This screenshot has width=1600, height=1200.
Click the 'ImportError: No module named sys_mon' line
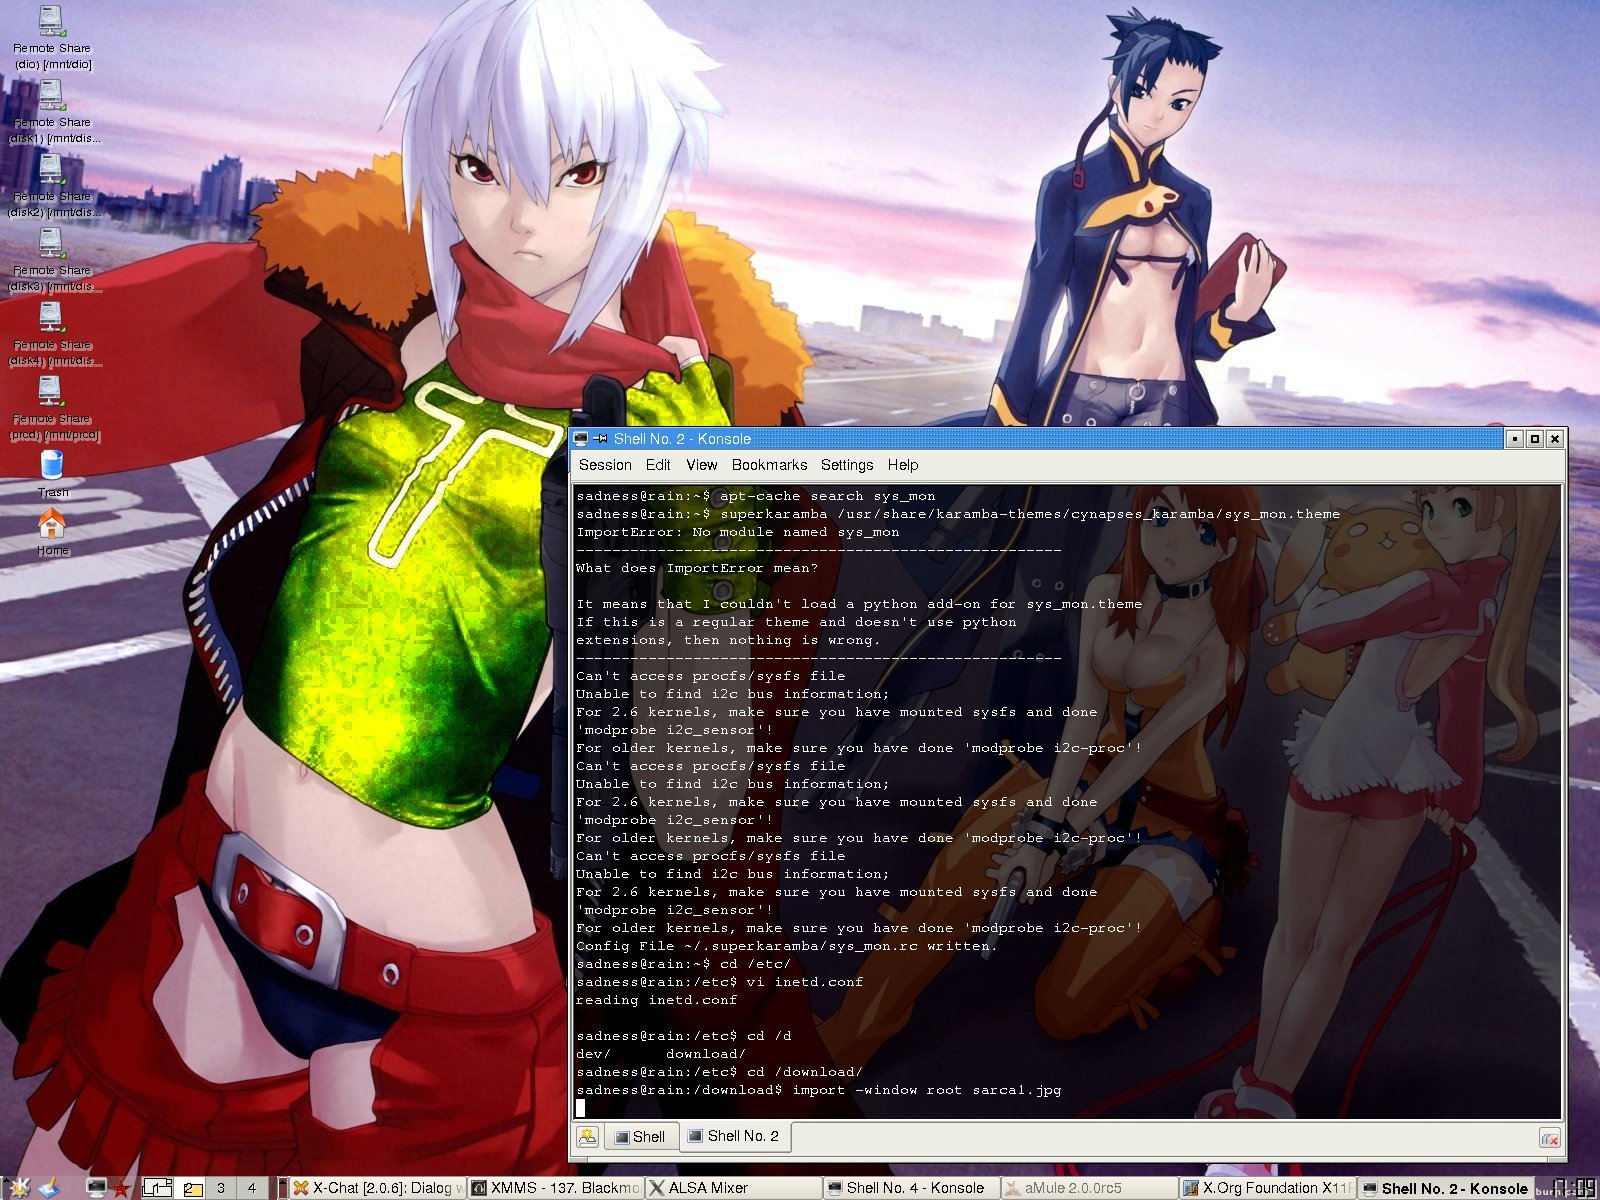tap(737, 532)
